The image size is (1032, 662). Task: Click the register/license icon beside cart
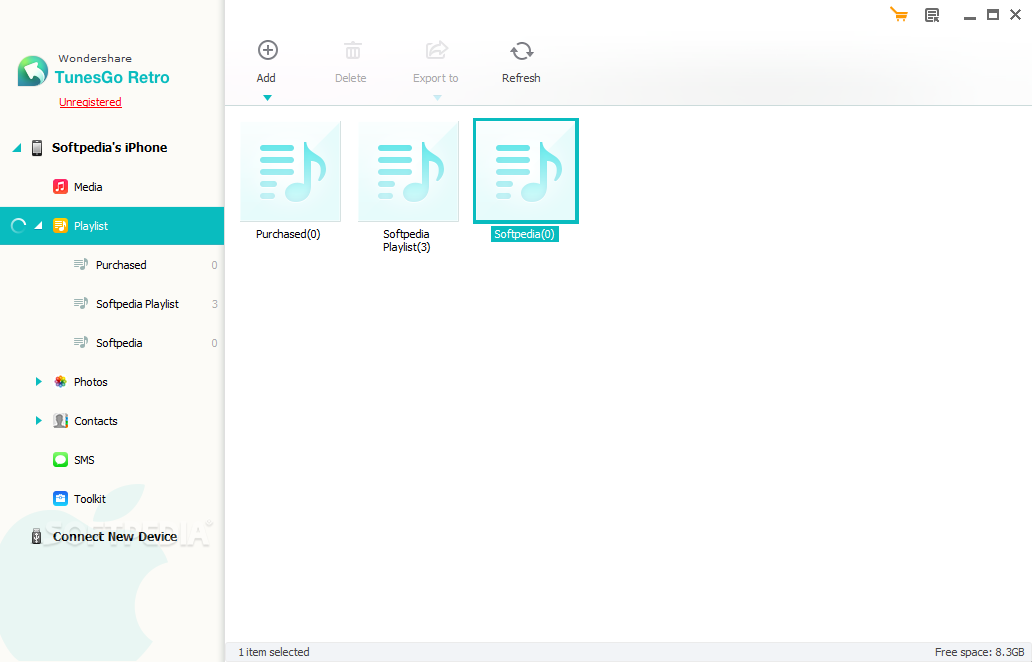click(x=932, y=15)
